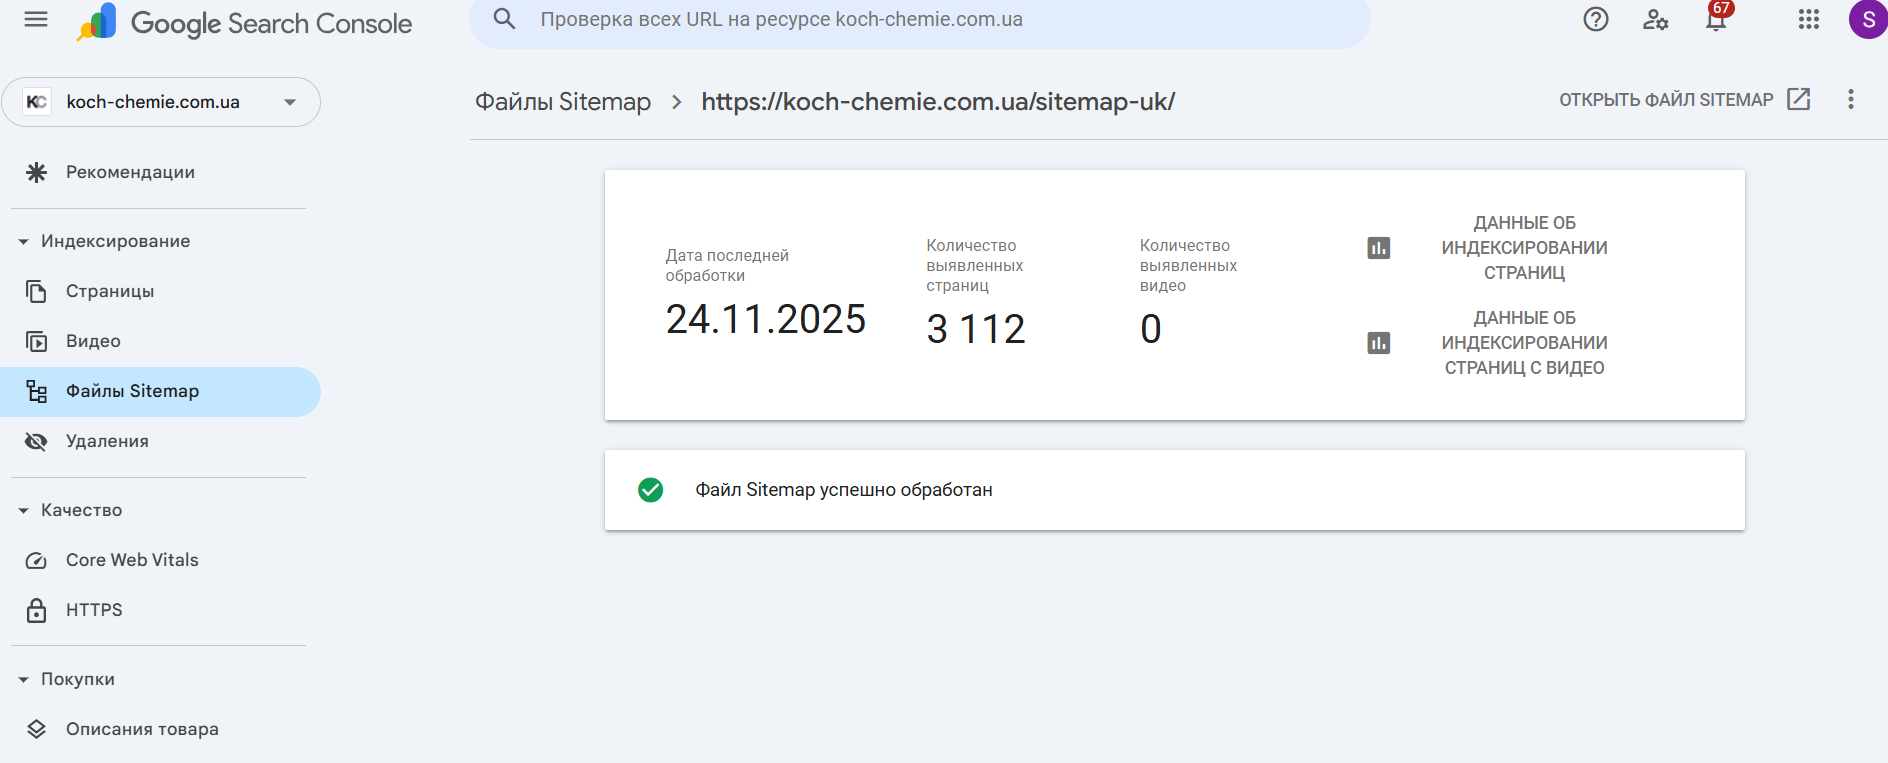Image resolution: width=1888 pixels, height=763 pixels.
Task: Open the account avatar S
Action: 1868,19
